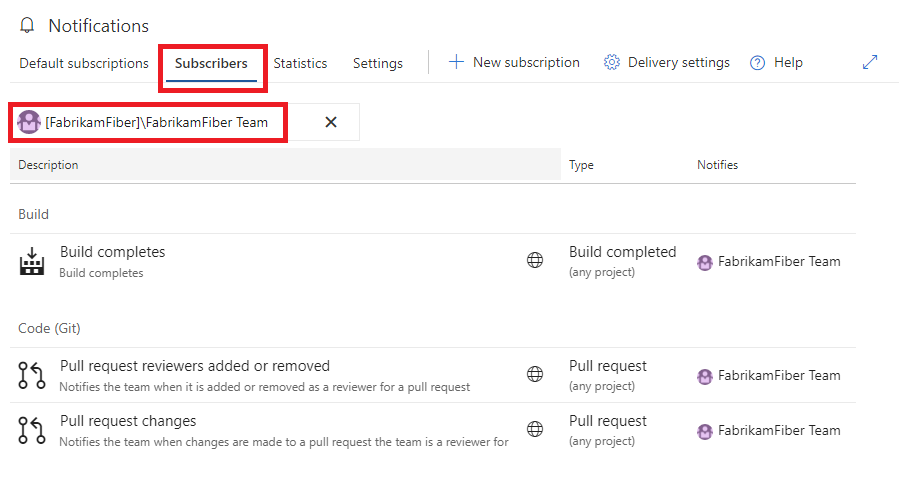Screen dimensions: 899x482
Task: Create a New subscription
Action: pos(514,62)
